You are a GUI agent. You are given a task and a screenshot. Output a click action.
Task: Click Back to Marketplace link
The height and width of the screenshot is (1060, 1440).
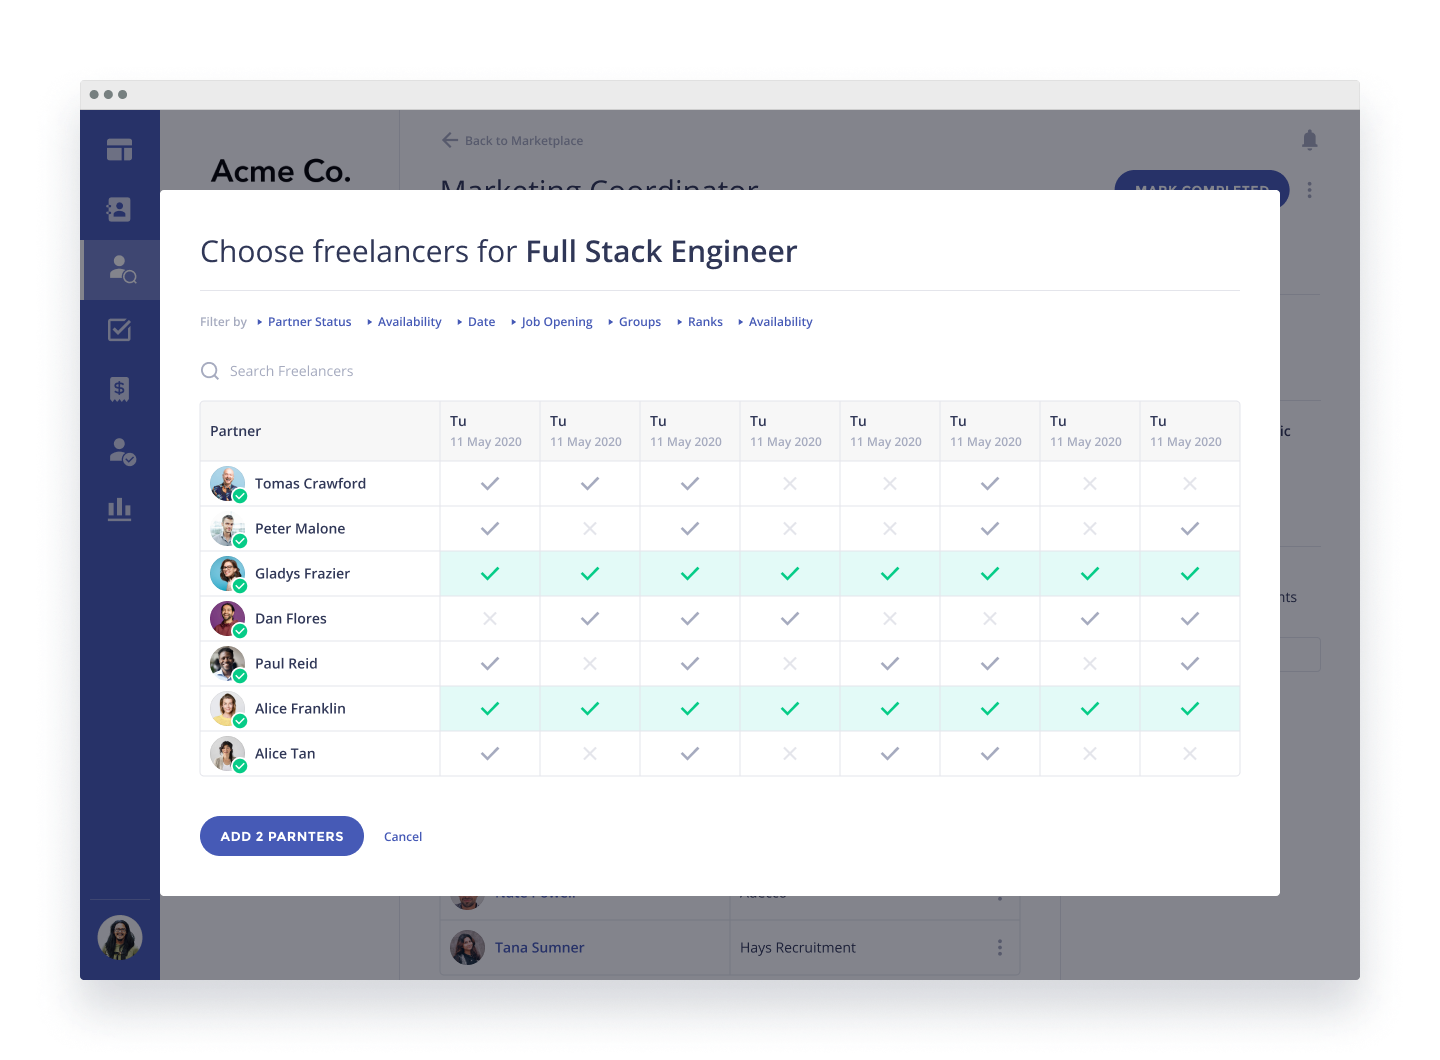[x=524, y=141]
